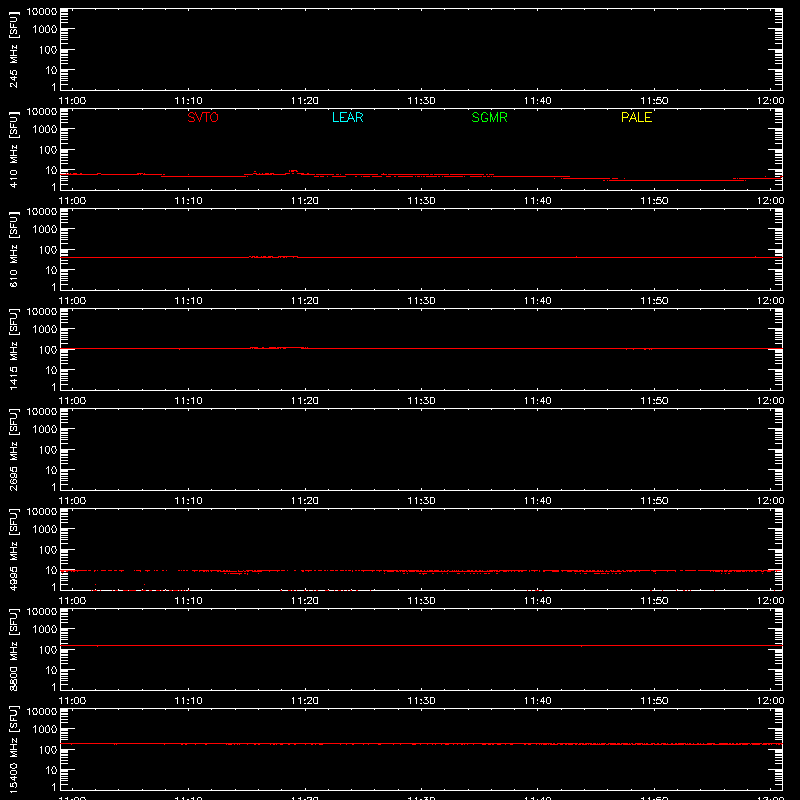Click the red flux trace in 8800 MHz panel
Screen dimensions: 800x800
(421, 645)
